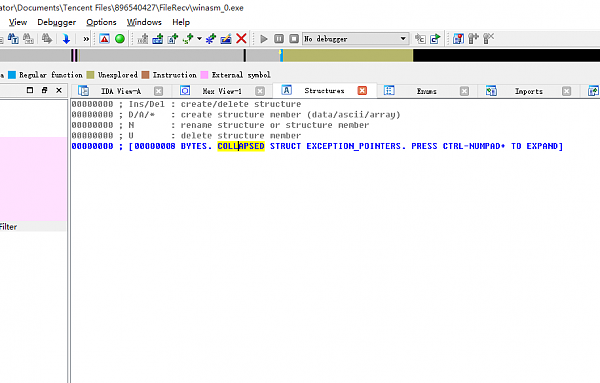Click the Enums tab icon
Viewport: 600px width, 383px height.
[389, 91]
